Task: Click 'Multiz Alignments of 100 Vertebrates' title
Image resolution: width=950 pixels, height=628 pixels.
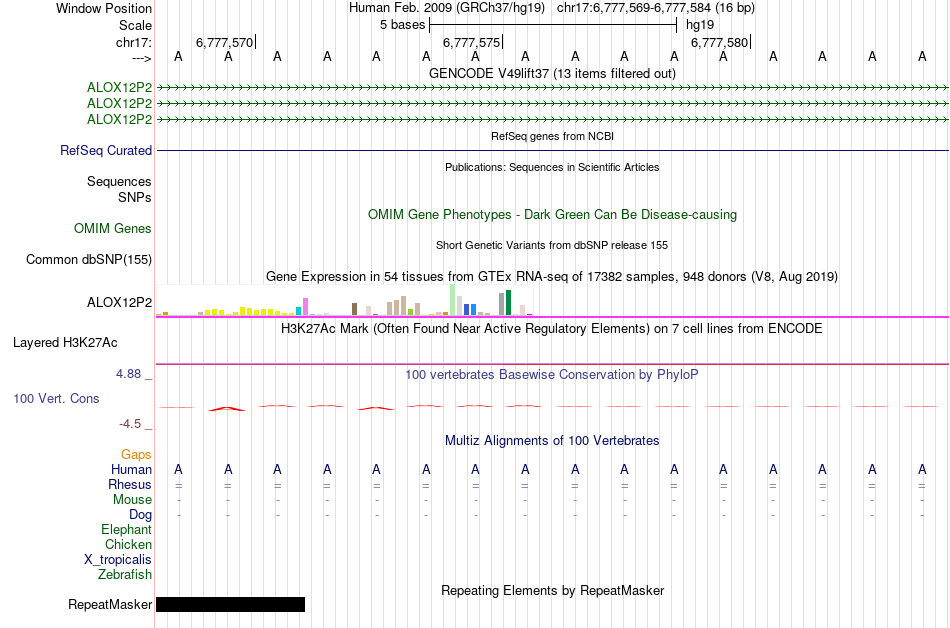Action: coord(552,440)
